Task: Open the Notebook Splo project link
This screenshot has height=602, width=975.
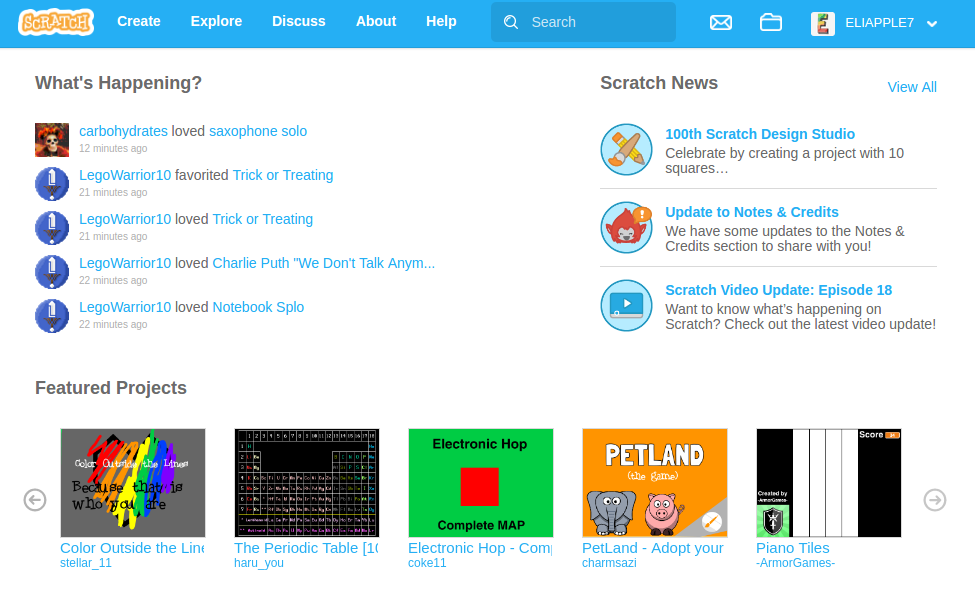Action: pyautogui.click(x=258, y=307)
